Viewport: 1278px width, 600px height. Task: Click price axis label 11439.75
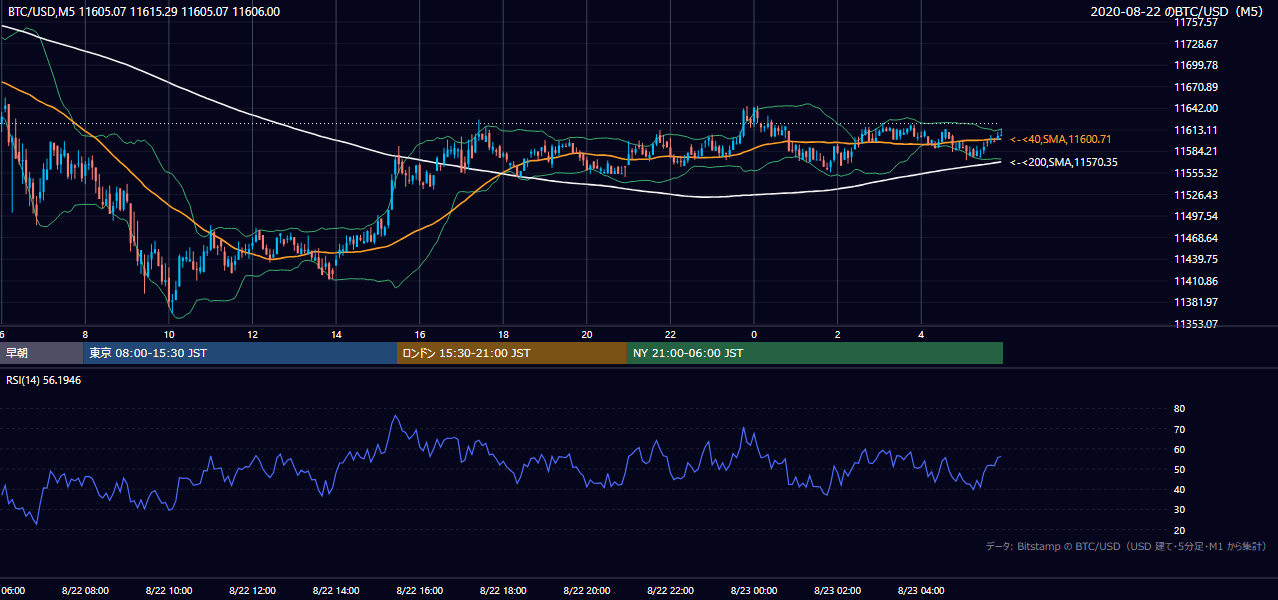1195,259
